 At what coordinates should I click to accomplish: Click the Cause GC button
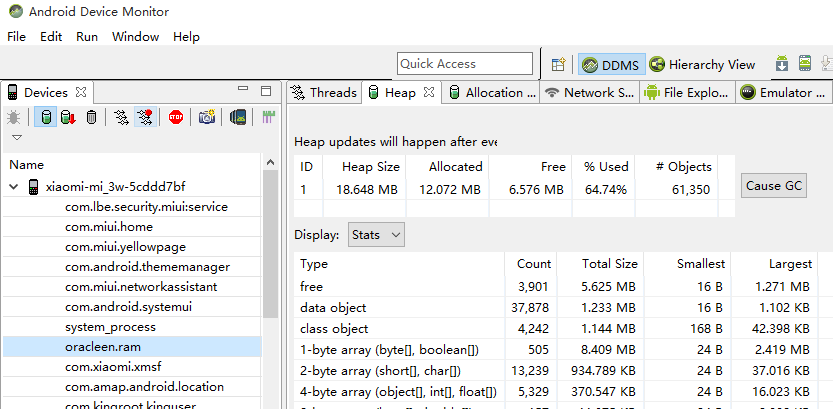(x=774, y=185)
